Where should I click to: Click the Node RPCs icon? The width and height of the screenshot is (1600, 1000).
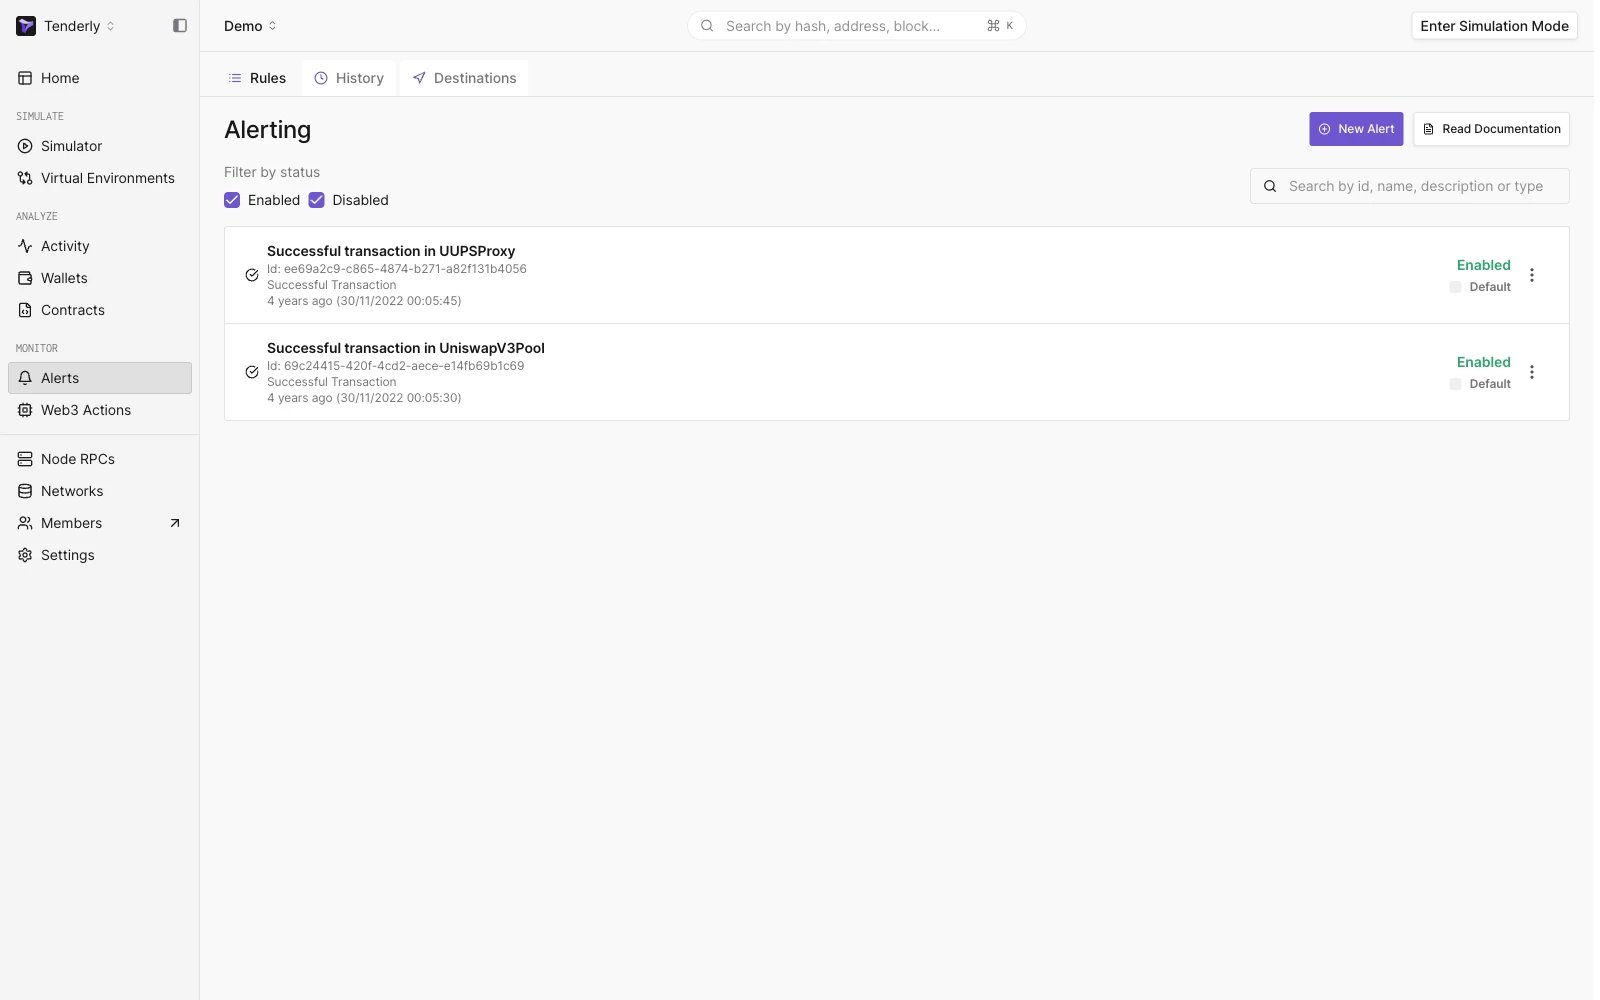coord(25,459)
